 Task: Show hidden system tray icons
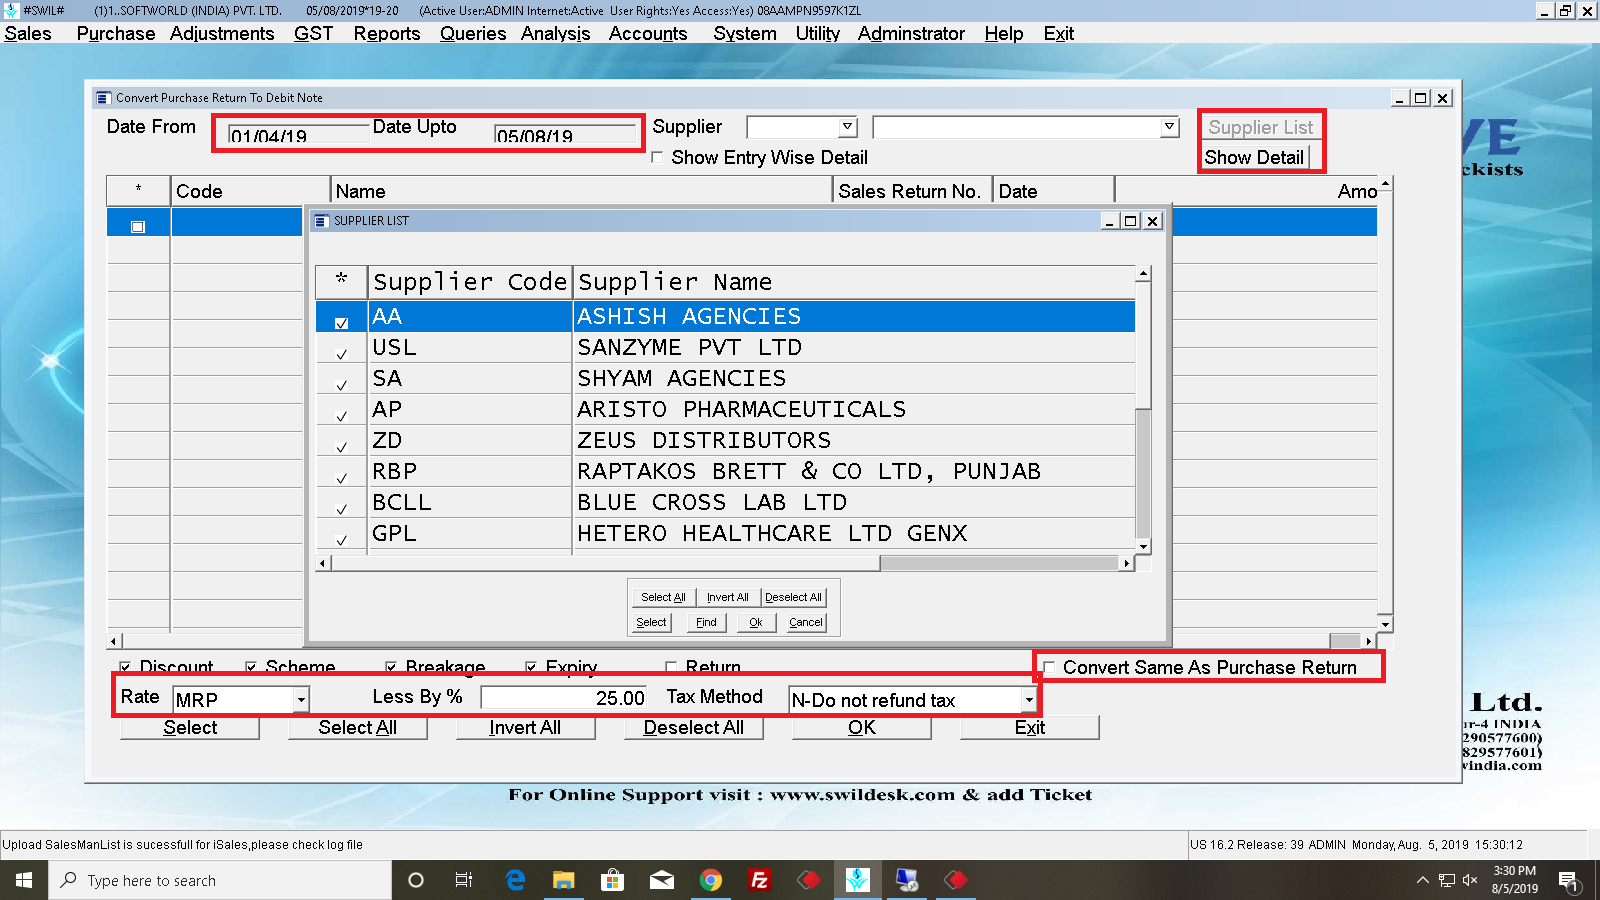click(1422, 880)
